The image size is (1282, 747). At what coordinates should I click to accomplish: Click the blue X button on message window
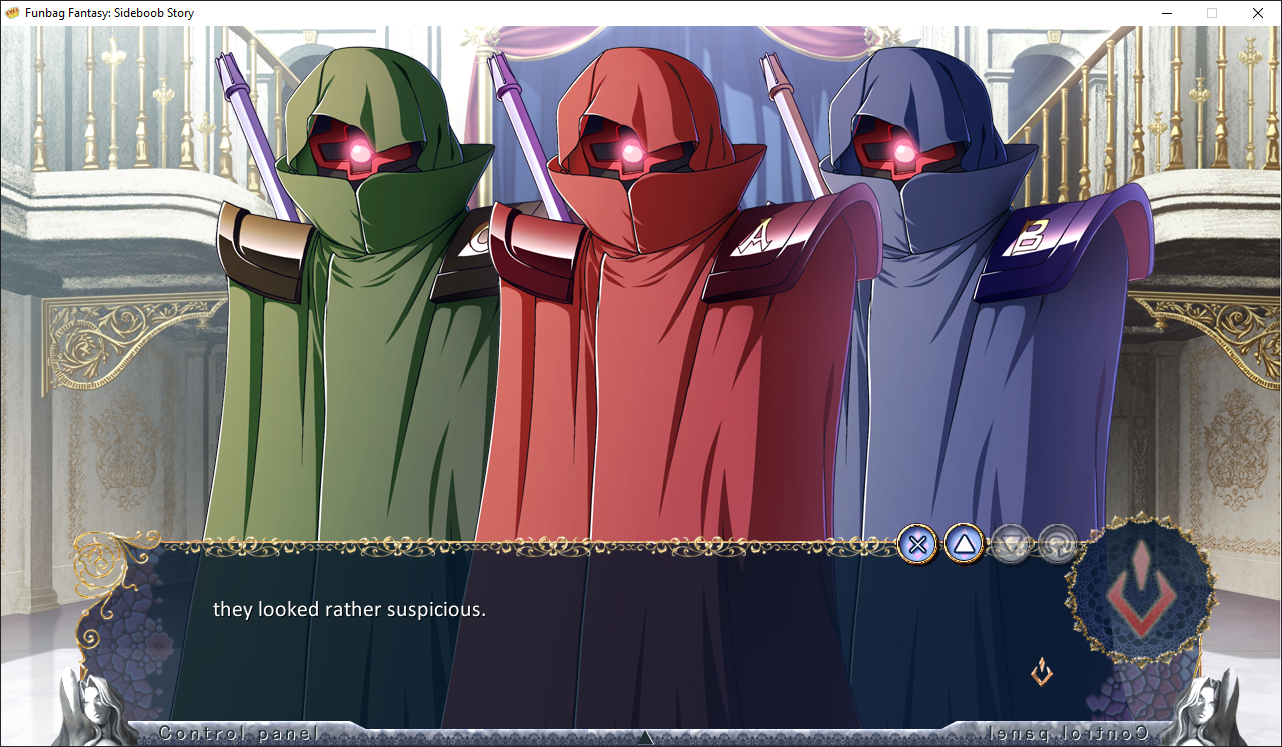[x=918, y=545]
